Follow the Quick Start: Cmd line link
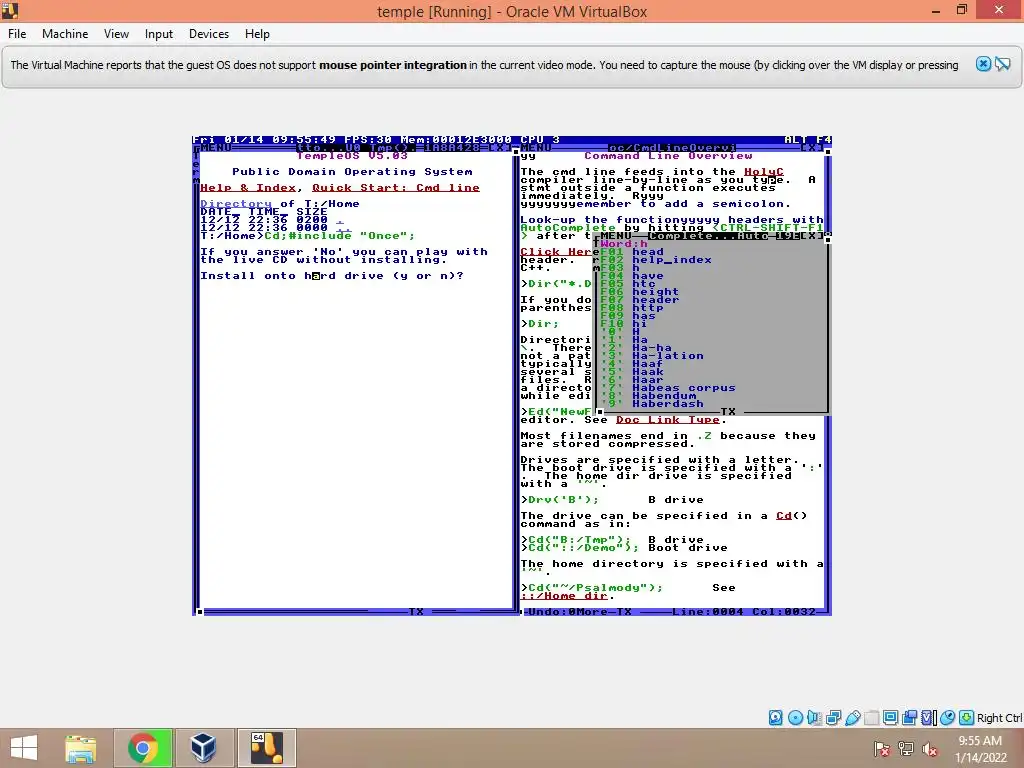 (x=396, y=187)
